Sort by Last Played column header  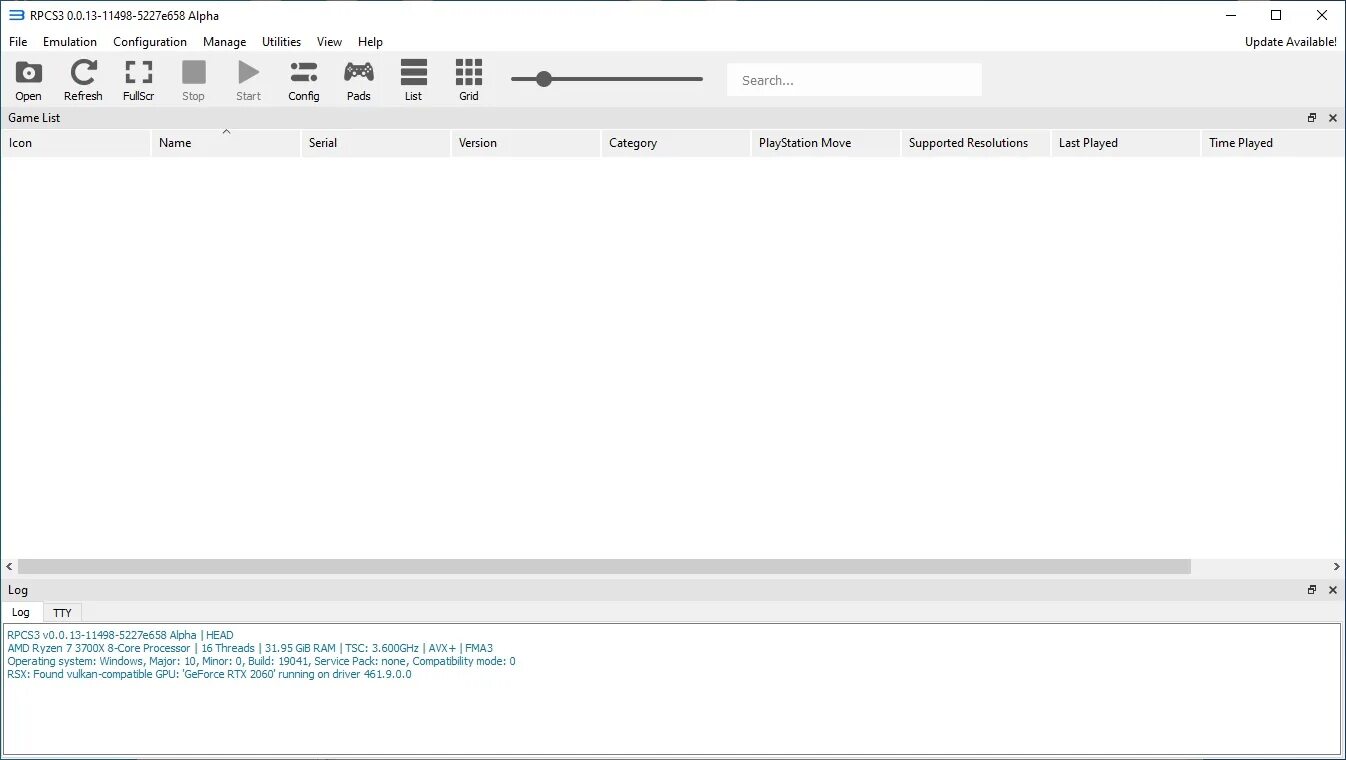point(1126,143)
